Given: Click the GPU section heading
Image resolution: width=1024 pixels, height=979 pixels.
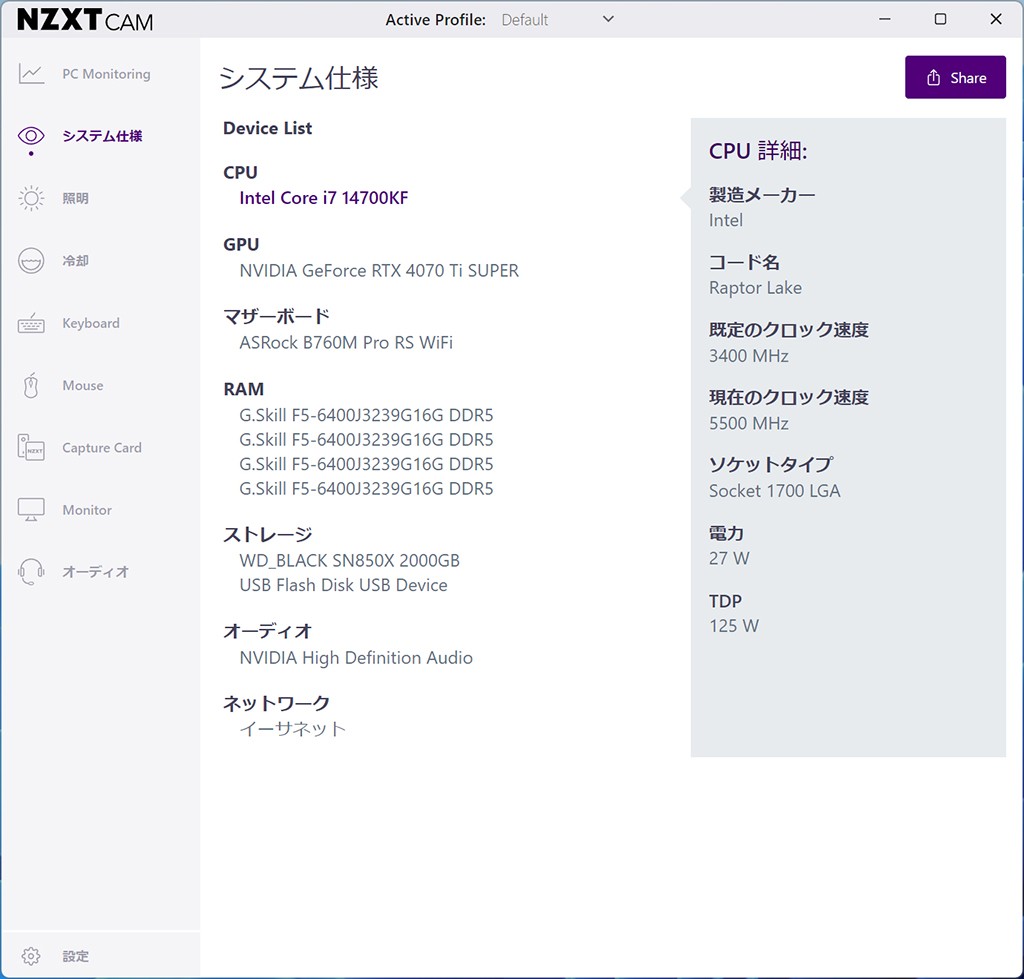Looking at the screenshot, I should 241,244.
